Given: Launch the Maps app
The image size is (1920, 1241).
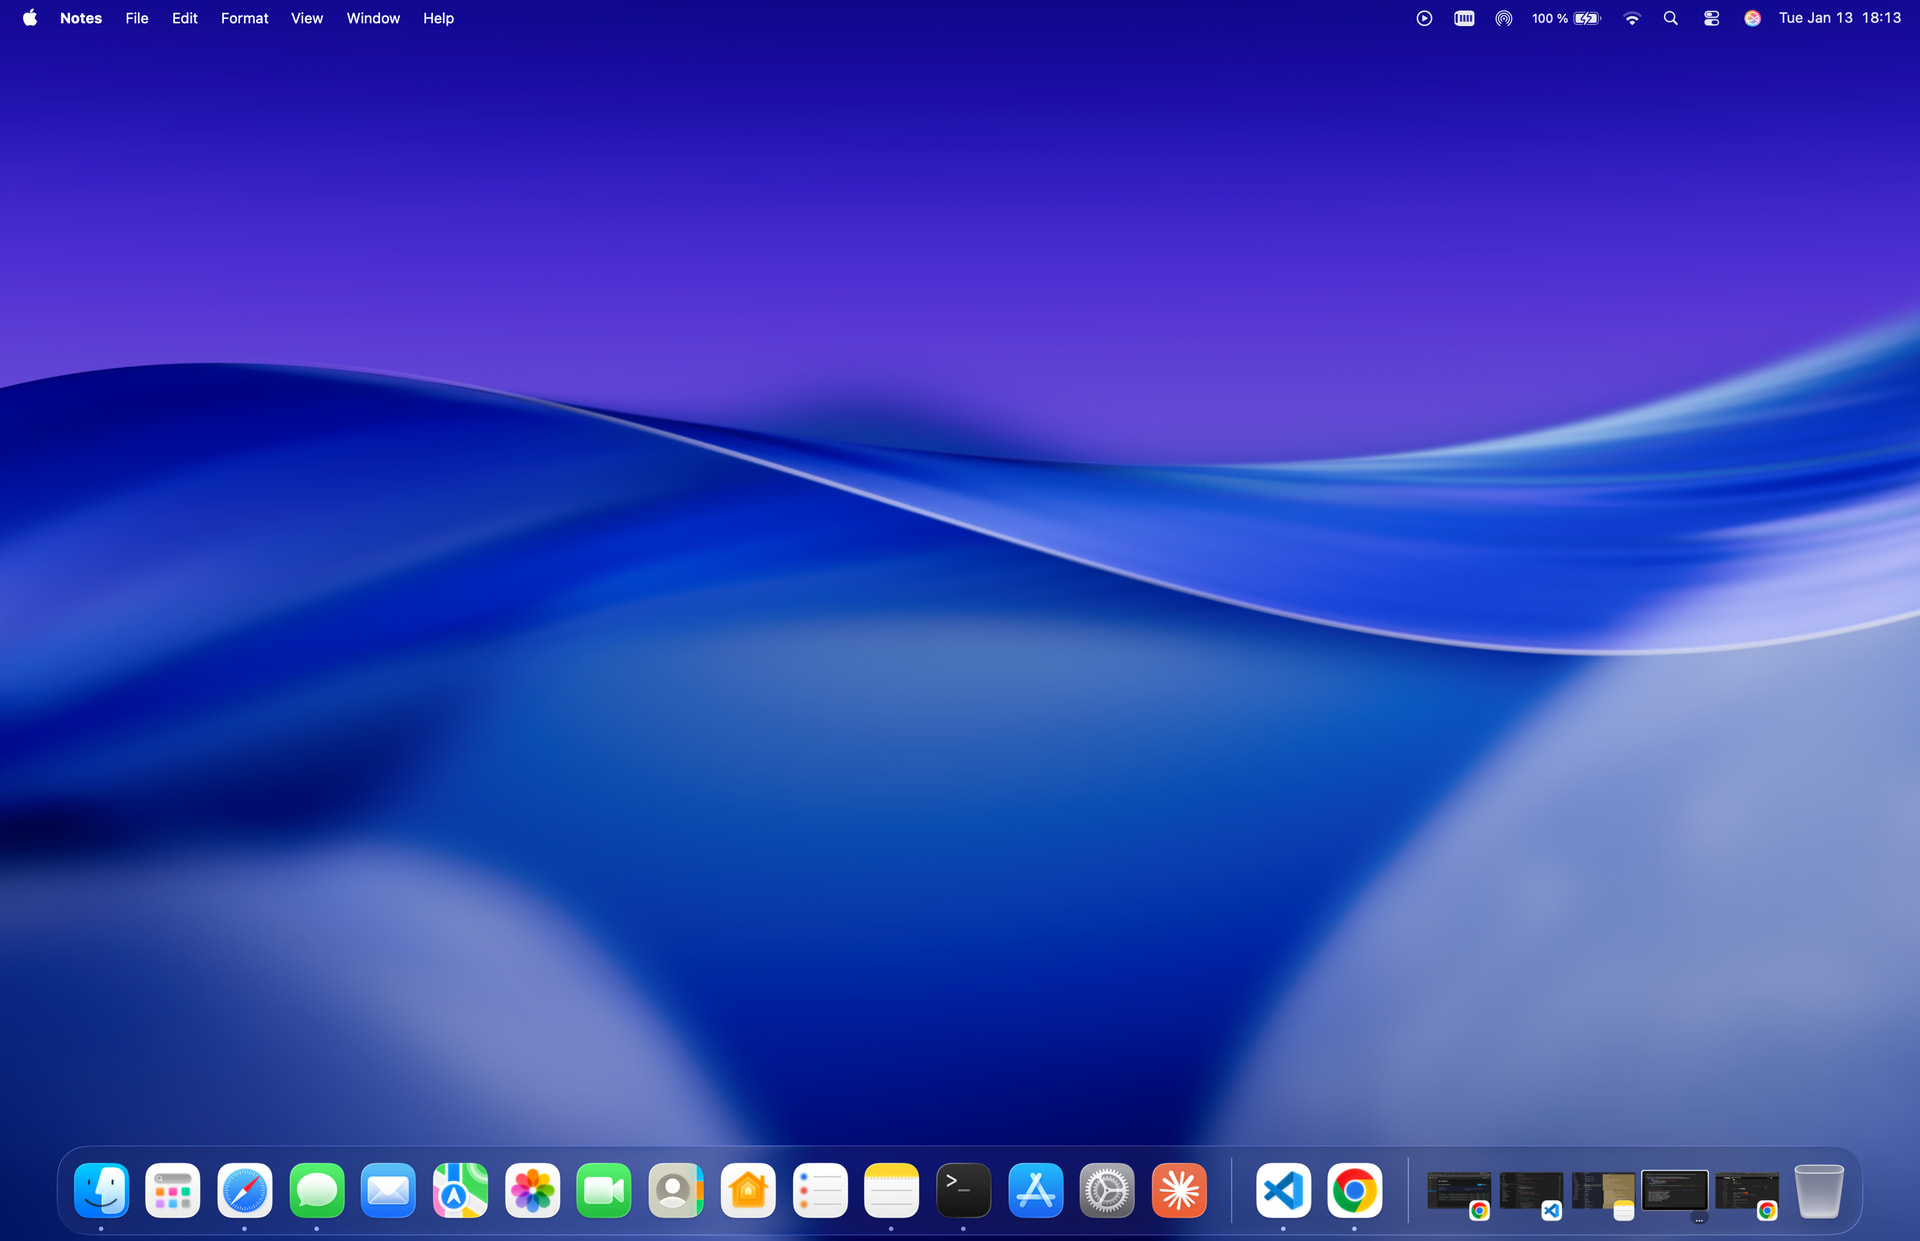Looking at the screenshot, I should [460, 1190].
